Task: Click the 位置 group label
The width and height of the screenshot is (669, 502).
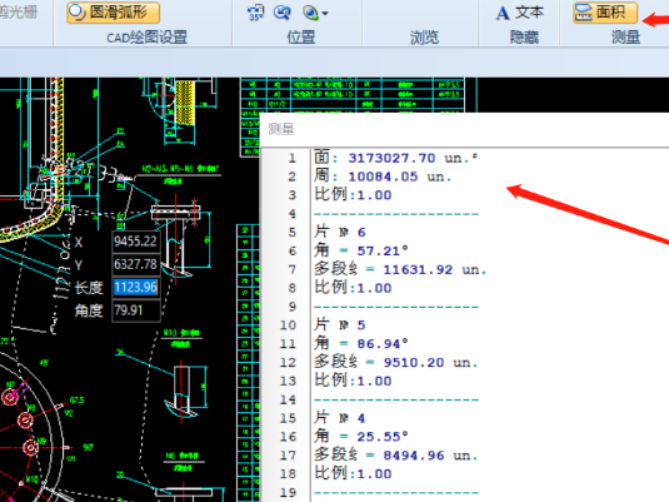Action: (x=301, y=38)
